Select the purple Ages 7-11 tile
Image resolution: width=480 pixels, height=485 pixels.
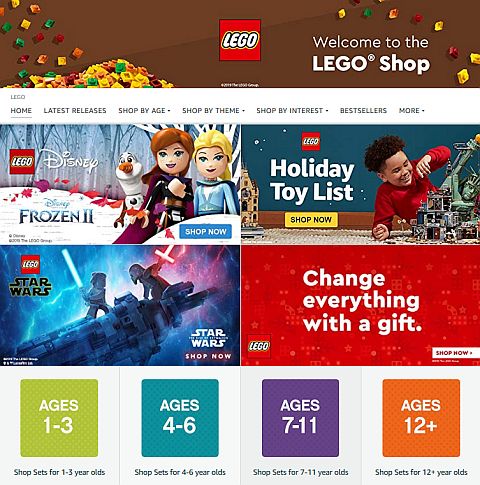point(300,418)
